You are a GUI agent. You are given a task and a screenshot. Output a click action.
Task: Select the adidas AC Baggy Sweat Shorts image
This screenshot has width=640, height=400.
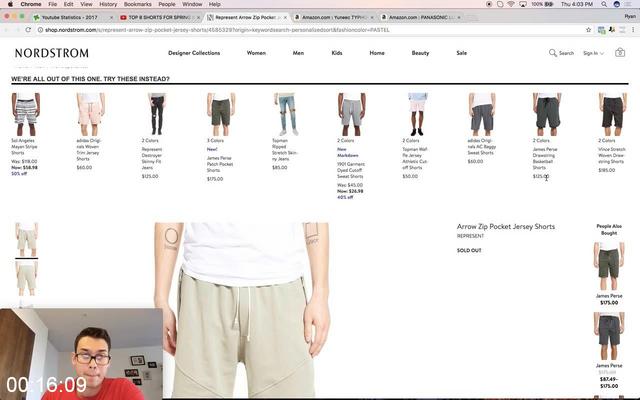coord(482,114)
